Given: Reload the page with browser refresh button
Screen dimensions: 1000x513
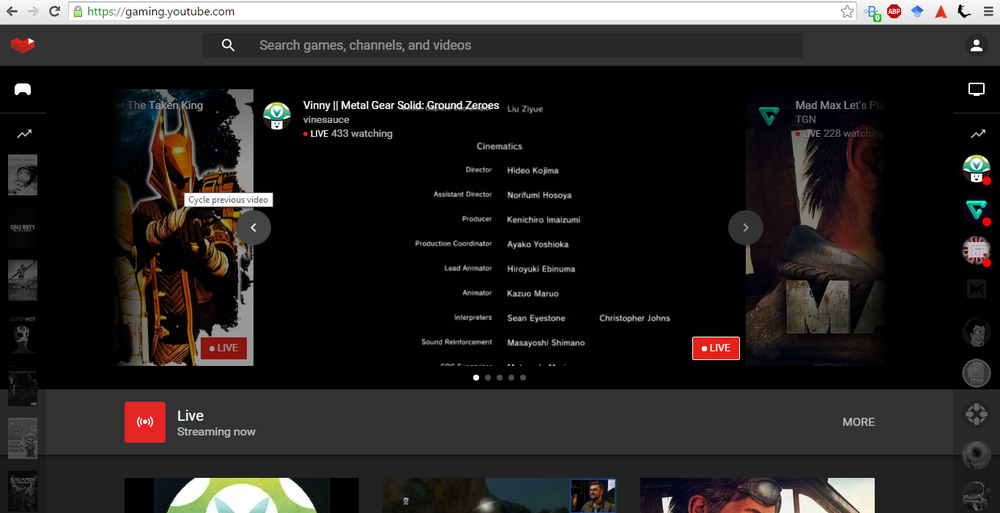Looking at the screenshot, I should point(55,12).
